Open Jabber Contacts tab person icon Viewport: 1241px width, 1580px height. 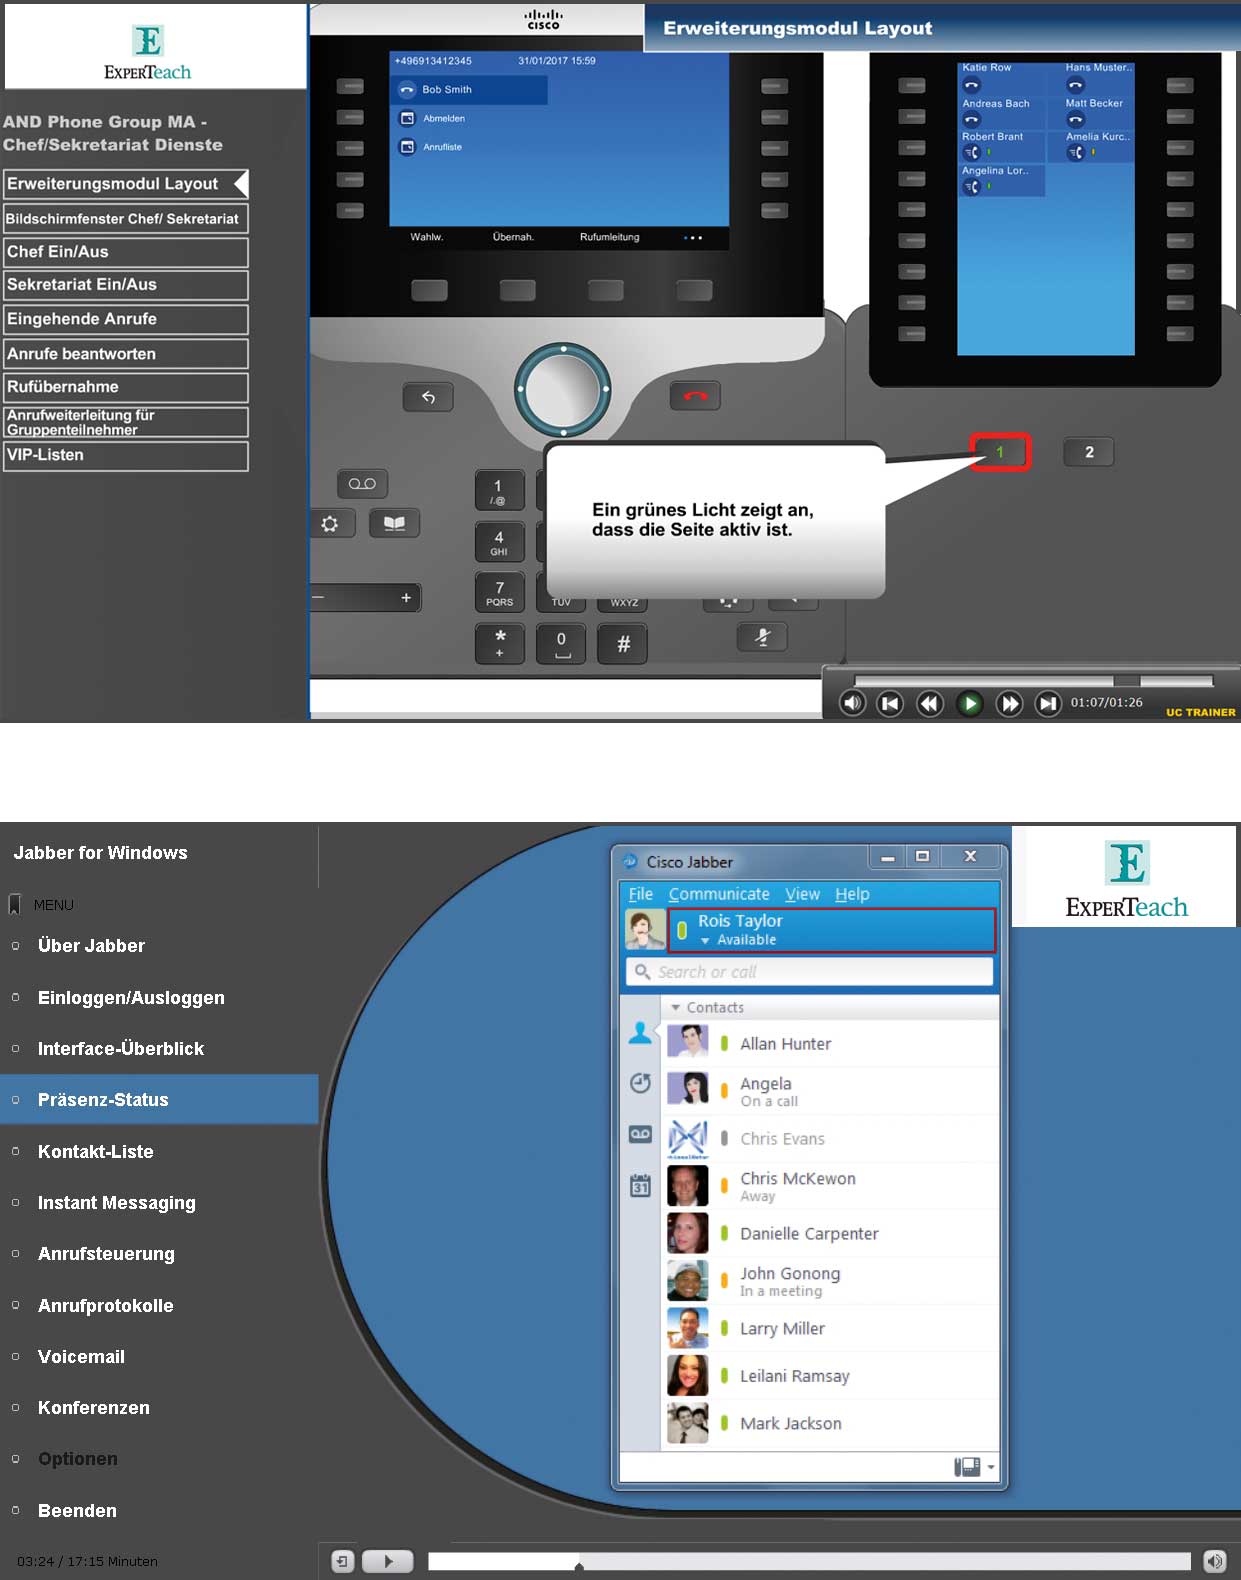(x=640, y=1033)
